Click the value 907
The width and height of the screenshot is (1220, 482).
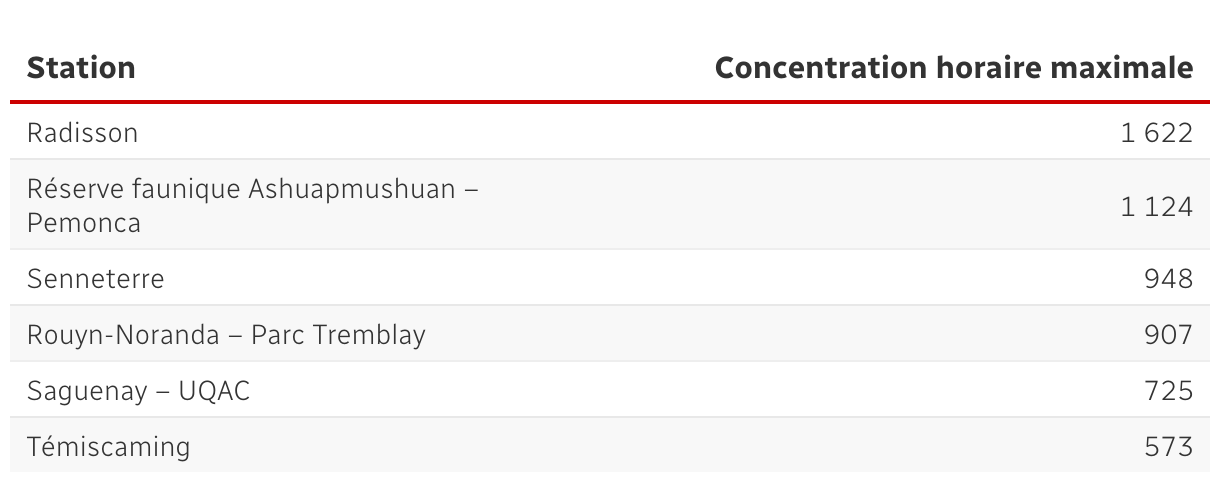point(1168,334)
